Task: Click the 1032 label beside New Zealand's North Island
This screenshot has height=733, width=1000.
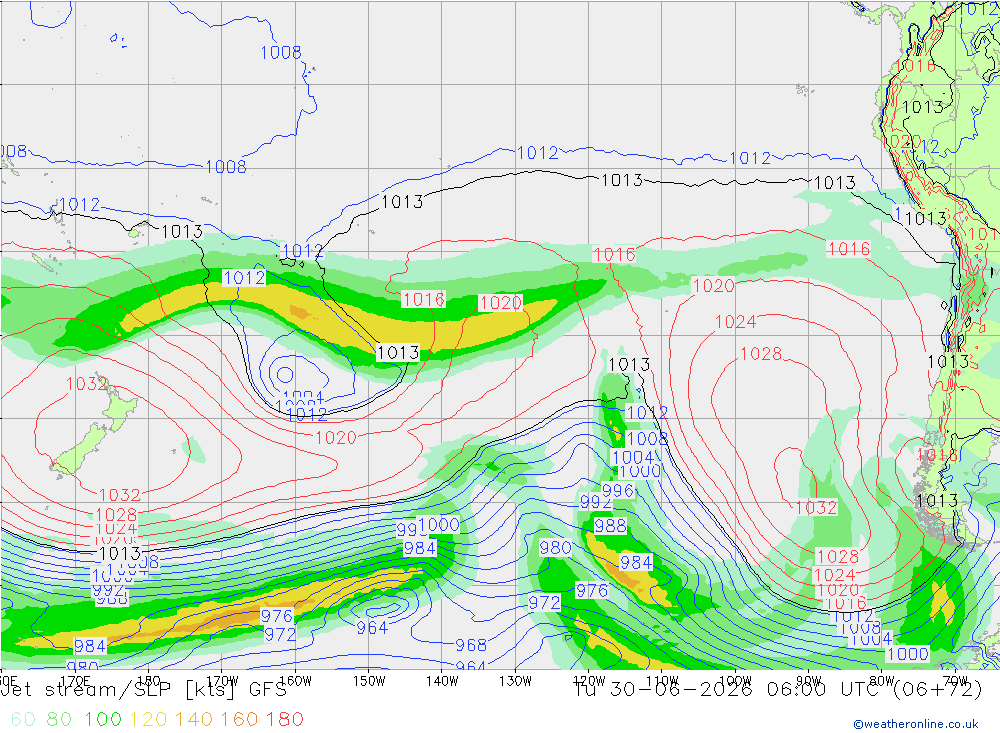Action: pos(87,383)
